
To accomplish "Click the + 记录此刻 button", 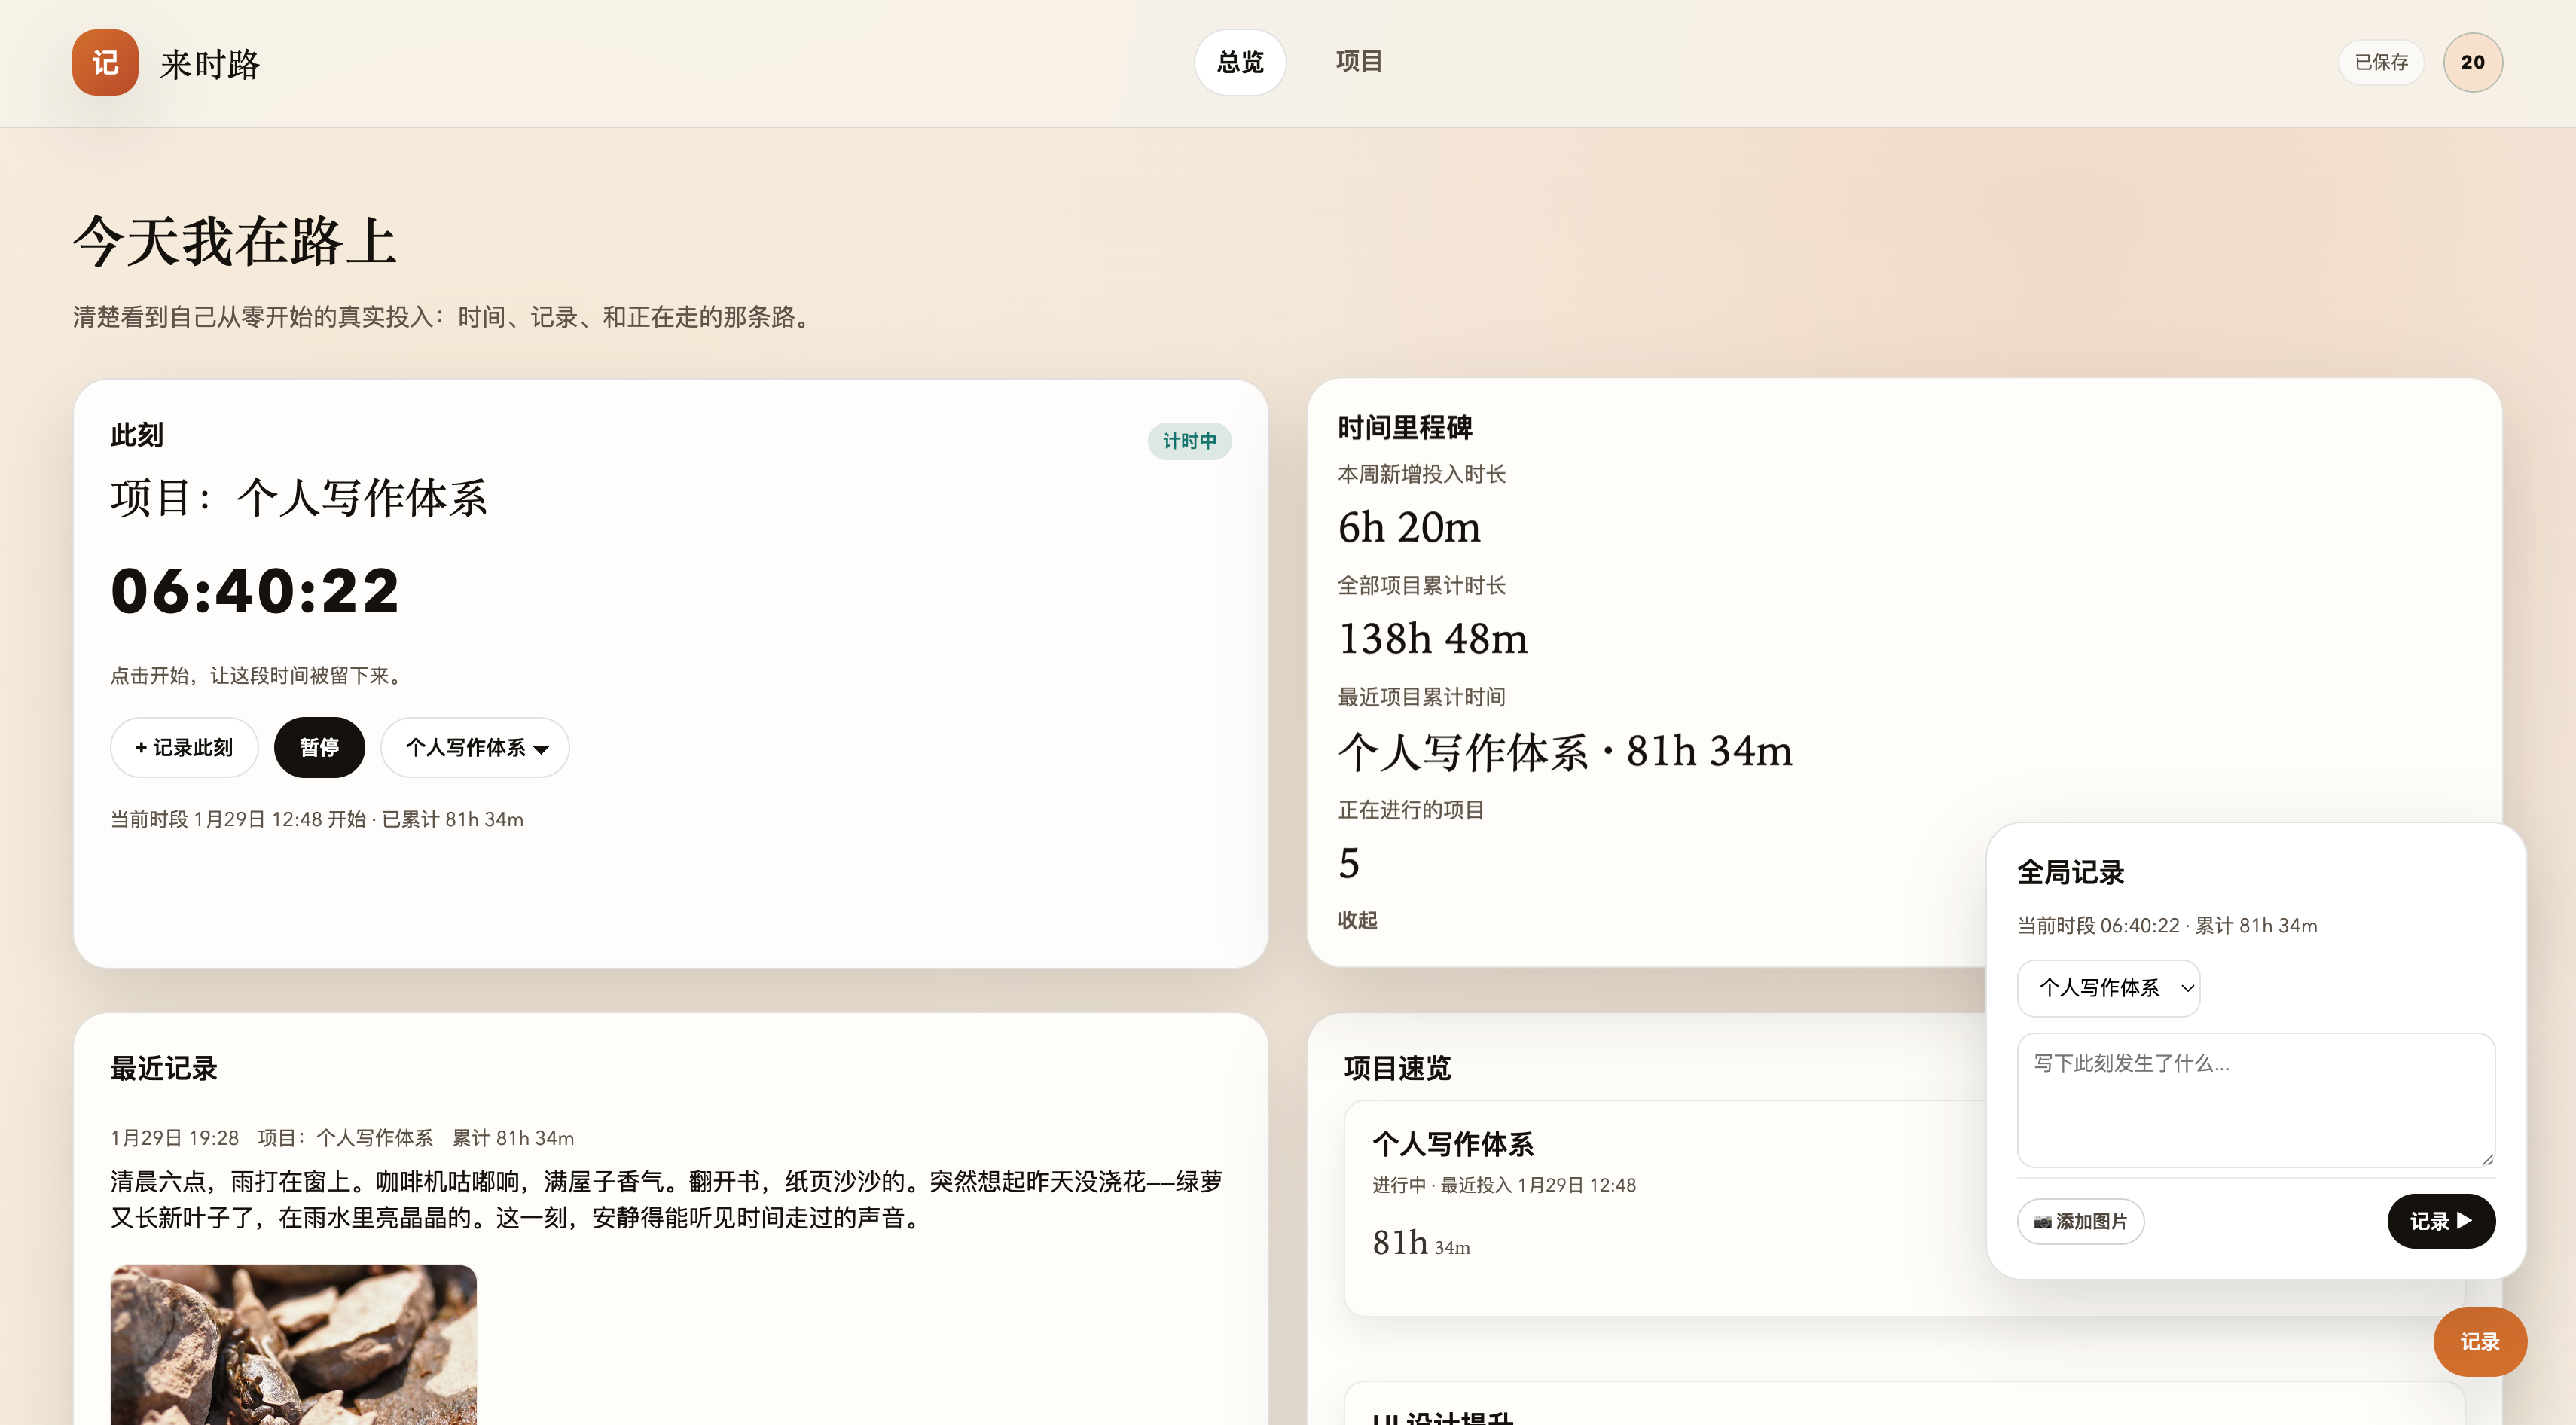I will coord(184,747).
